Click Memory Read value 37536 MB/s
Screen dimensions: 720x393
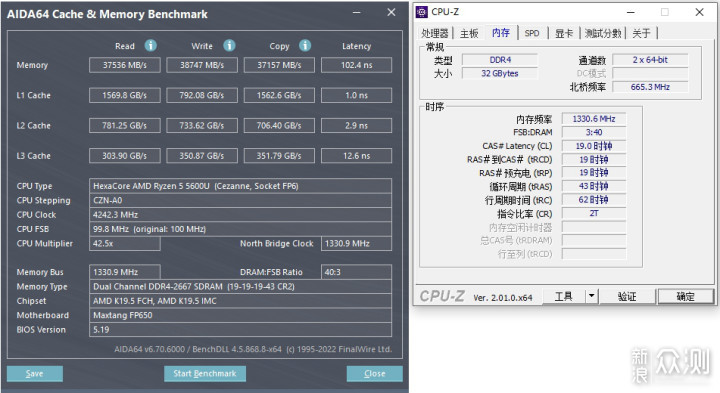[125, 65]
